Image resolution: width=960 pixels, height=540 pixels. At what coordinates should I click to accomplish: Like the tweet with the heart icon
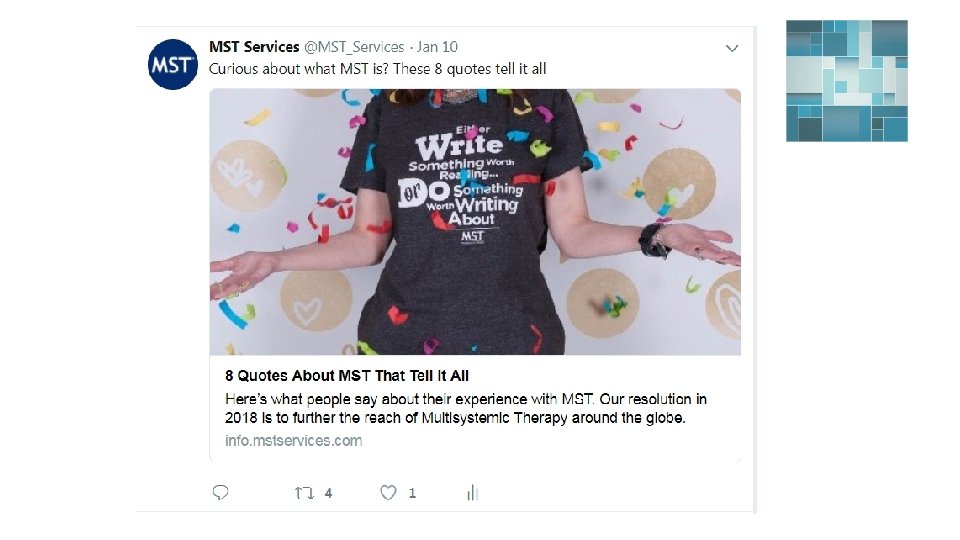(x=388, y=492)
